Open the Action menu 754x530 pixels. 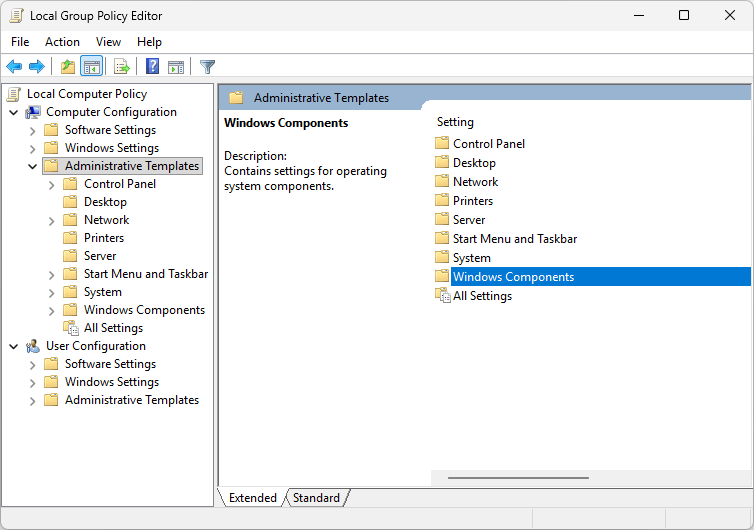[62, 42]
